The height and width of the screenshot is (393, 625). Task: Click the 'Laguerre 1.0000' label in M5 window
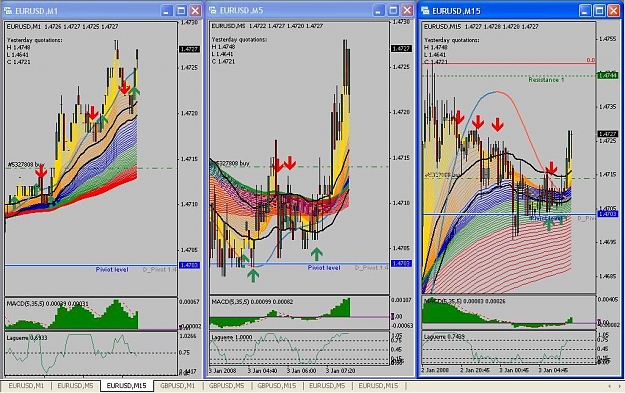[x=231, y=337]
